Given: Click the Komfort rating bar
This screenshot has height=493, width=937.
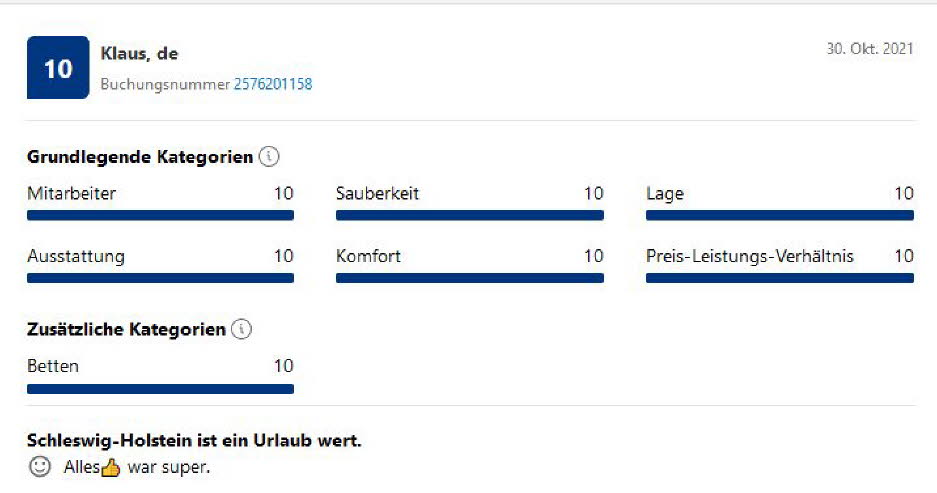Looking at the screenshot, I should pyautogui.click(x=470, y=278).
